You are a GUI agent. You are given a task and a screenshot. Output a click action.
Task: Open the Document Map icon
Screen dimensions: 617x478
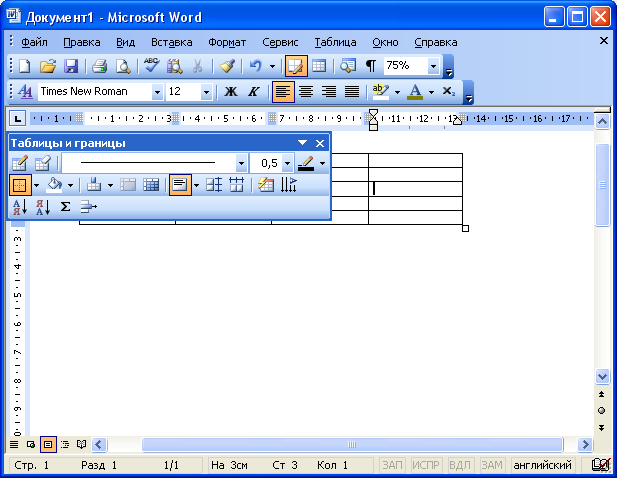(347, 66)
